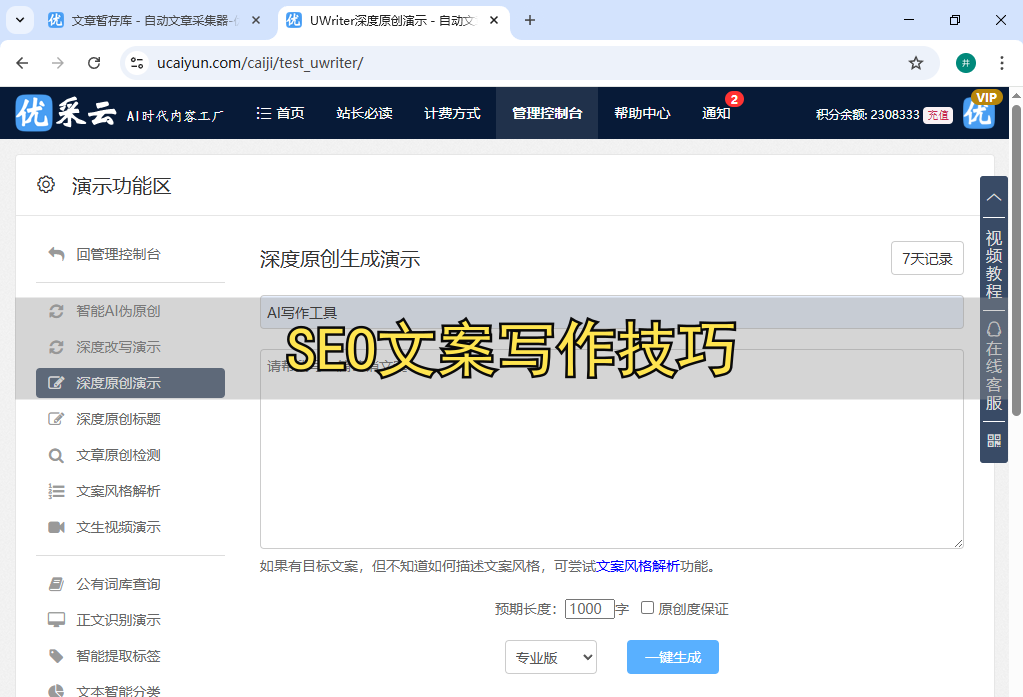Switch to the 文章暂存库 tab
The image size is (1023, 697).
[x=154, y=20]
